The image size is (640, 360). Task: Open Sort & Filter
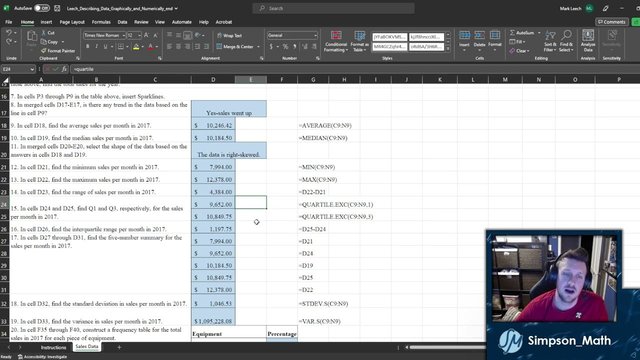tap(550, 41)
